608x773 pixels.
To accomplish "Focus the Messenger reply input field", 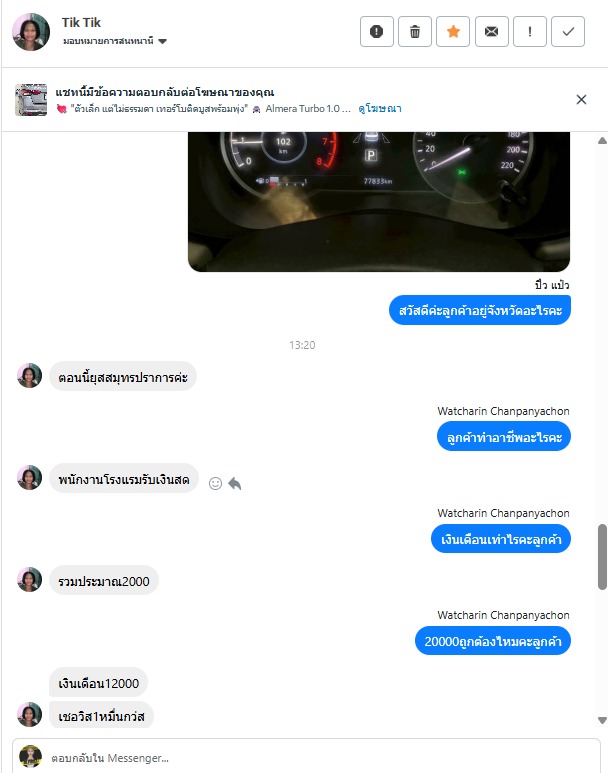I will pos(306,757).
